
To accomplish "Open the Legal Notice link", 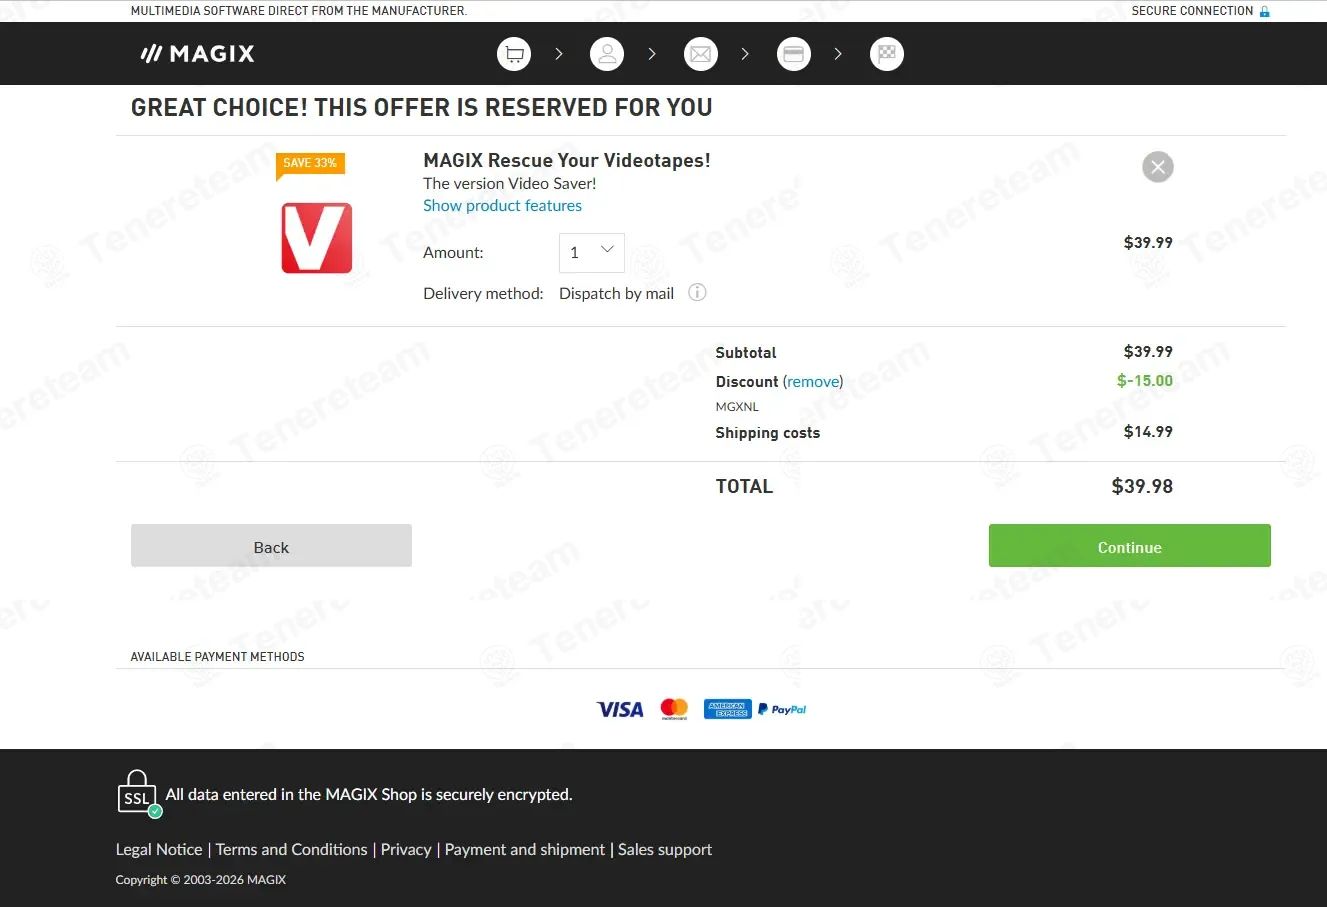I will tap(159, 849).
